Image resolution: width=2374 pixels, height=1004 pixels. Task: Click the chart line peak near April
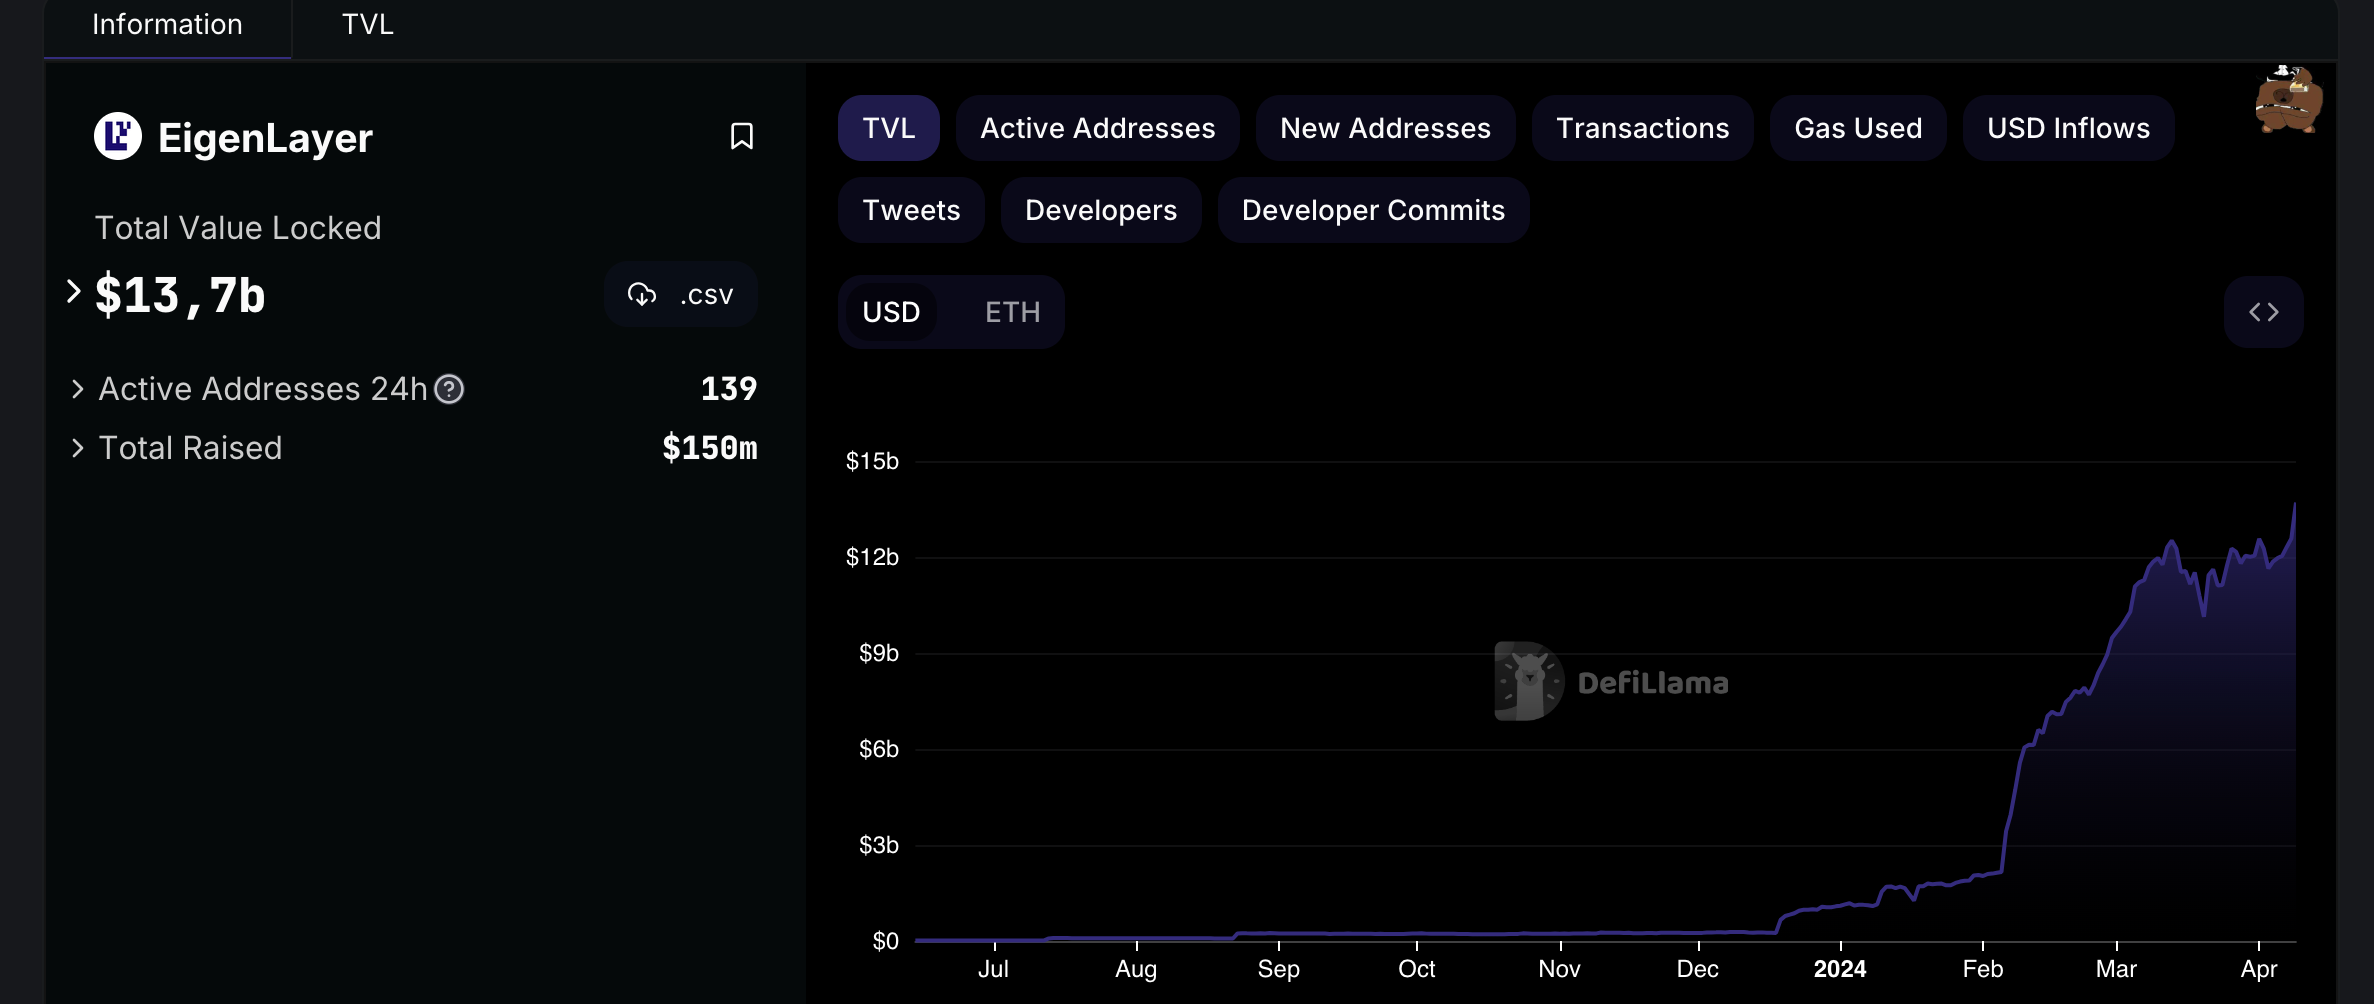pyautogui.click(x=2294, y=505)
